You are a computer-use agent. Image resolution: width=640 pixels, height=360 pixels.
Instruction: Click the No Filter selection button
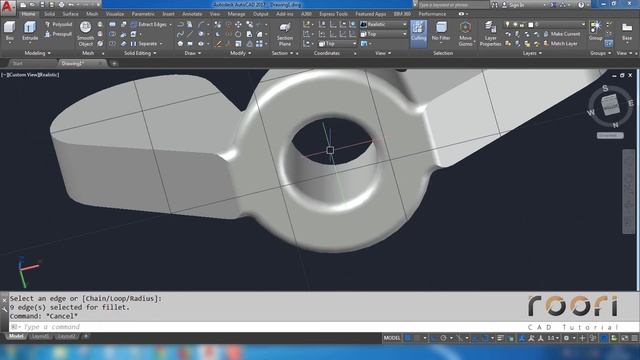point(441,31)
